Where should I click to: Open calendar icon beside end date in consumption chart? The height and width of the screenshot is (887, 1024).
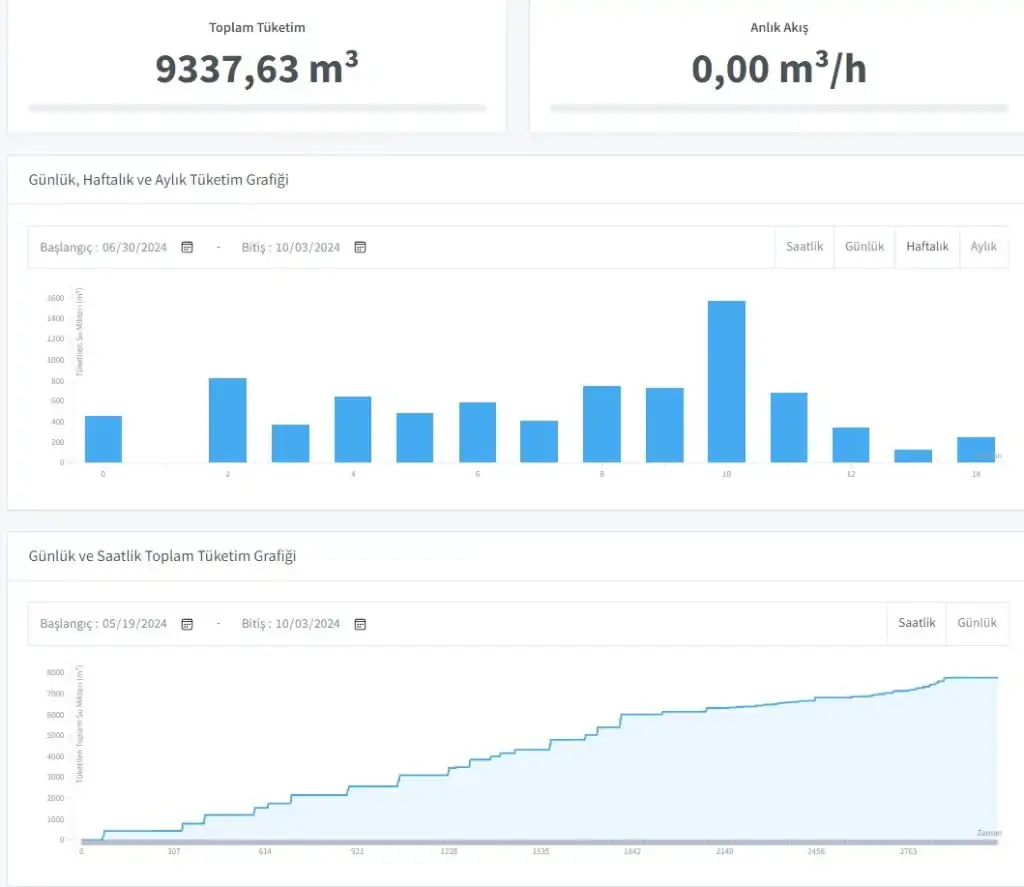360,247
